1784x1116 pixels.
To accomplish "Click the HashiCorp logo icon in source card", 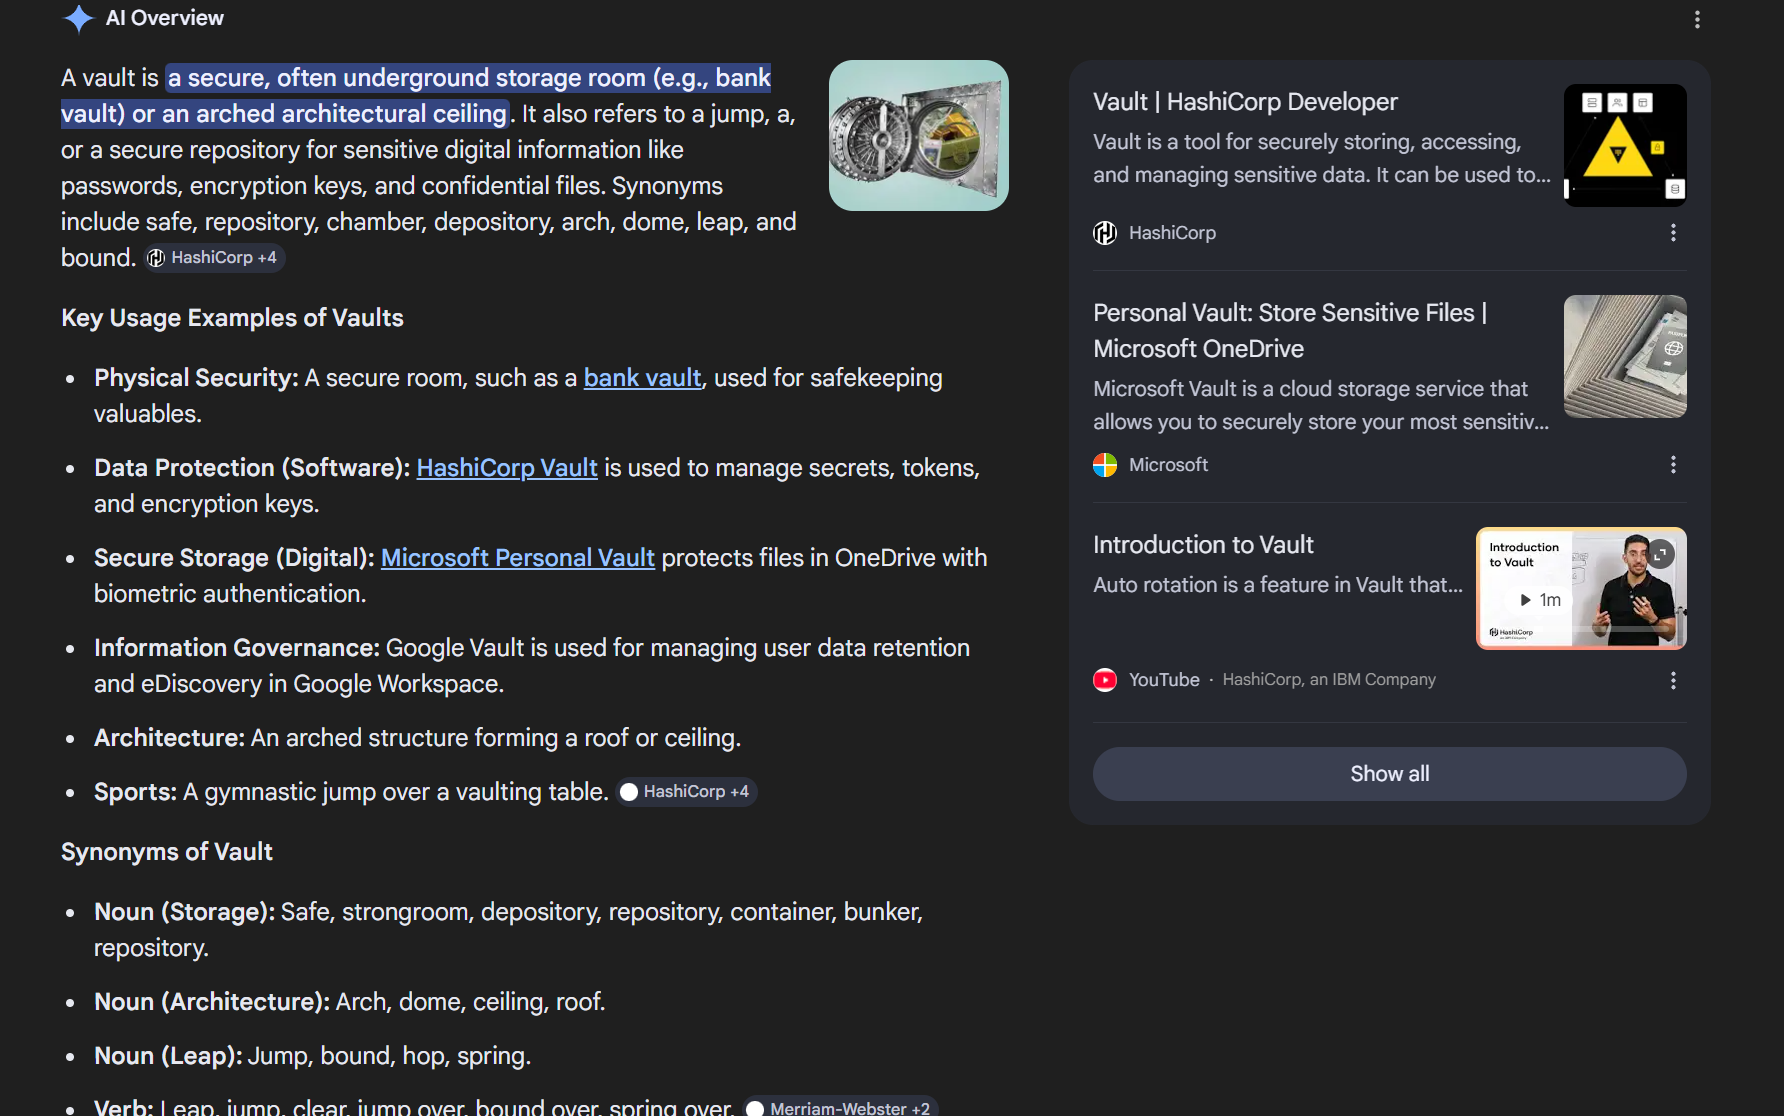I will pyautogui.click(x=1105, y=233).
